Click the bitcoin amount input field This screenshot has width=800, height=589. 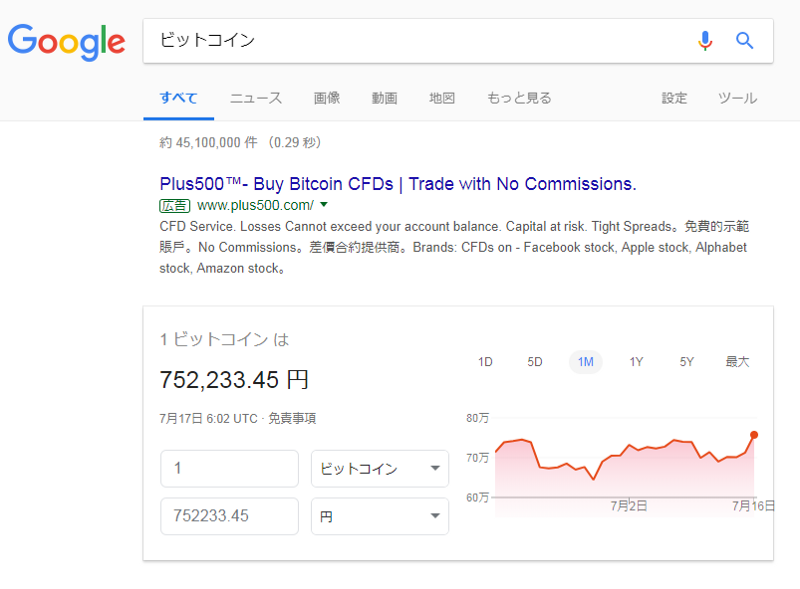(230, 469)
